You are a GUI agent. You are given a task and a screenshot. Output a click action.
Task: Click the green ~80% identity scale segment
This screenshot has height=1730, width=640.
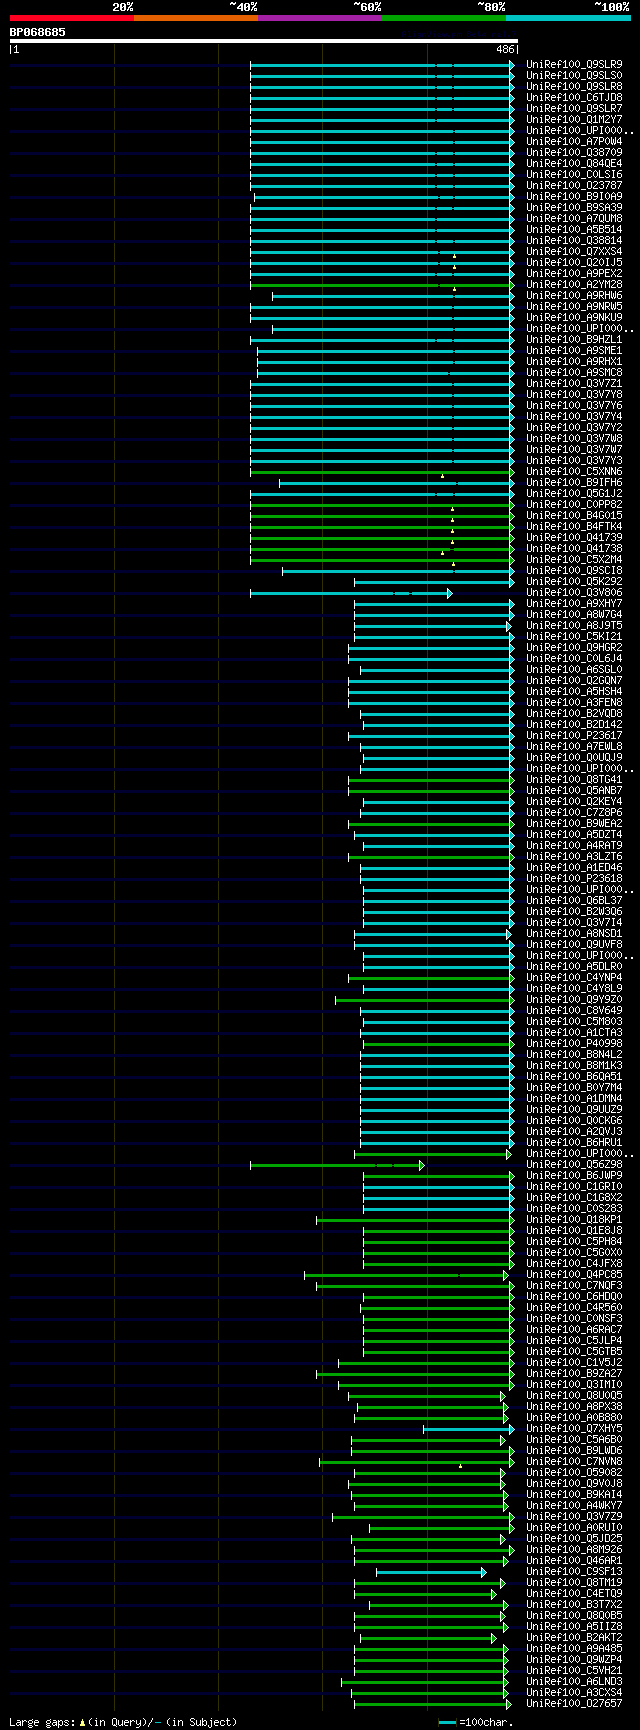click(443, 18)
